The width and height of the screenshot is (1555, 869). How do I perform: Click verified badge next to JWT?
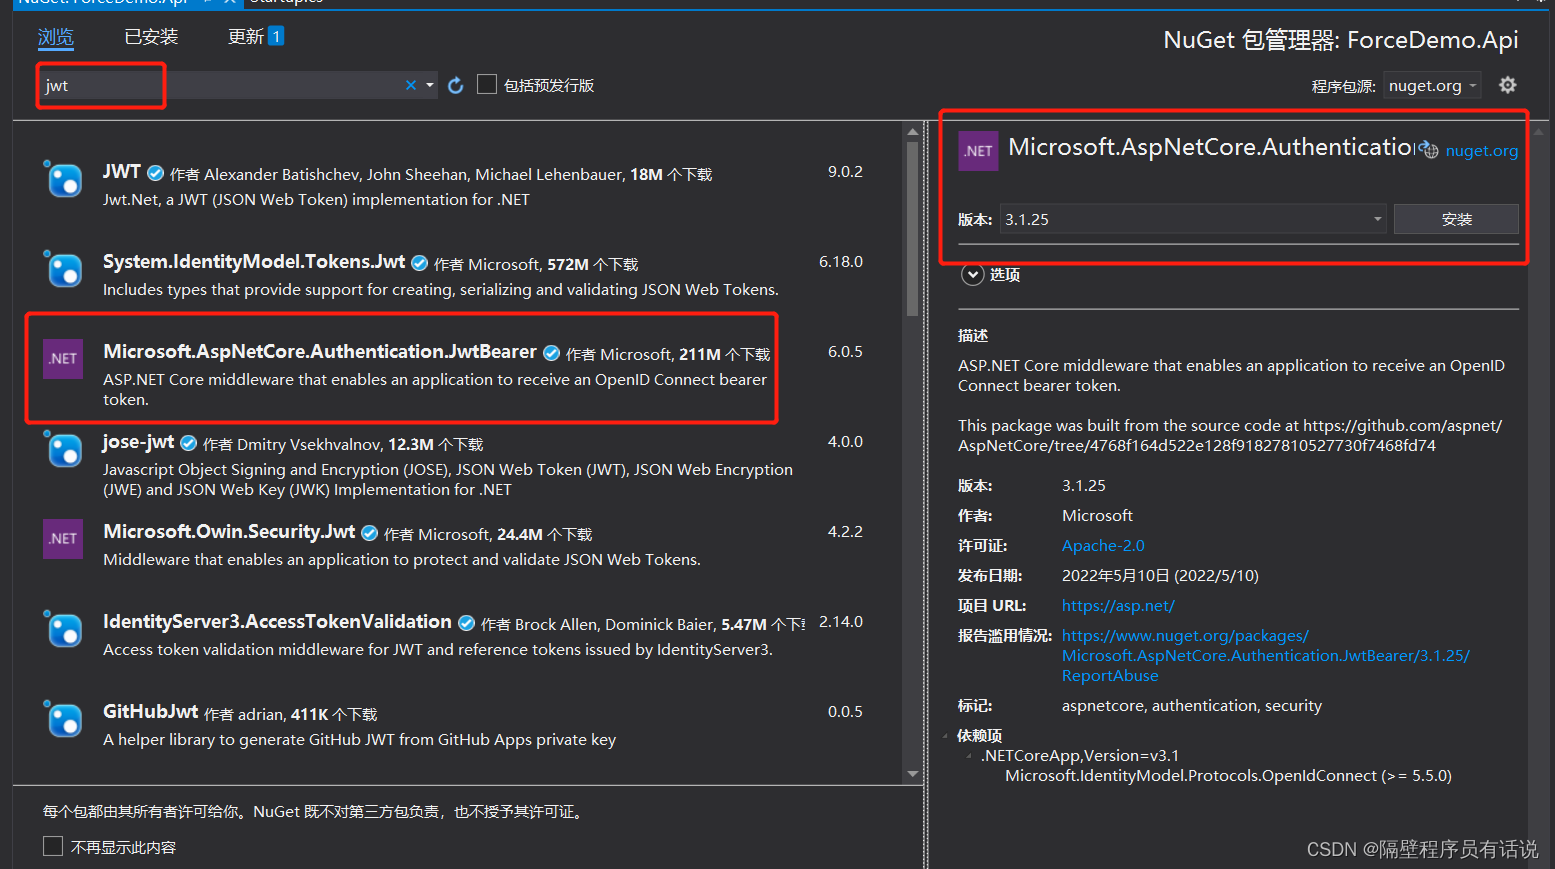[156, 173]
